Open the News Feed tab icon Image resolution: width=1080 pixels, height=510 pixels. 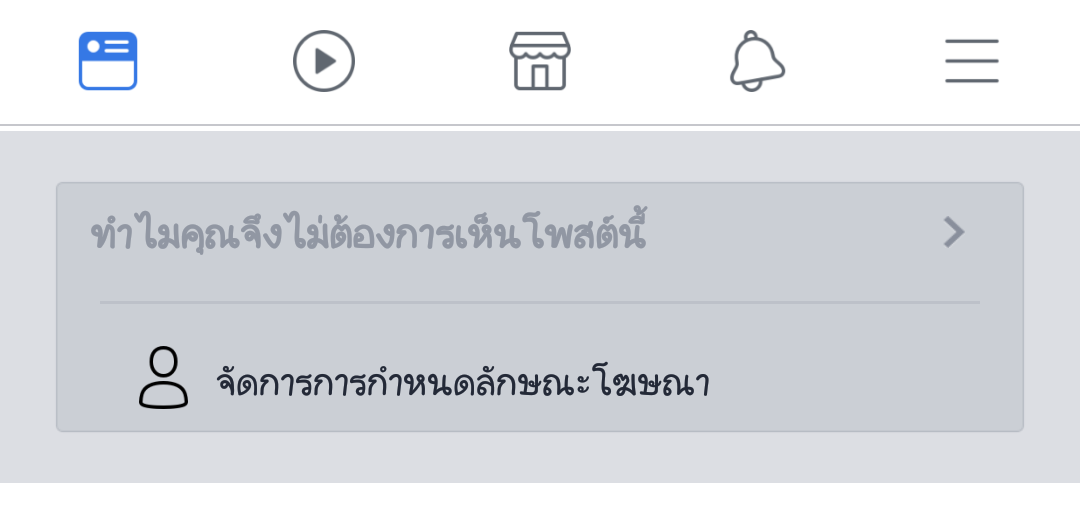pyautogui.click(x=108, y=61)
